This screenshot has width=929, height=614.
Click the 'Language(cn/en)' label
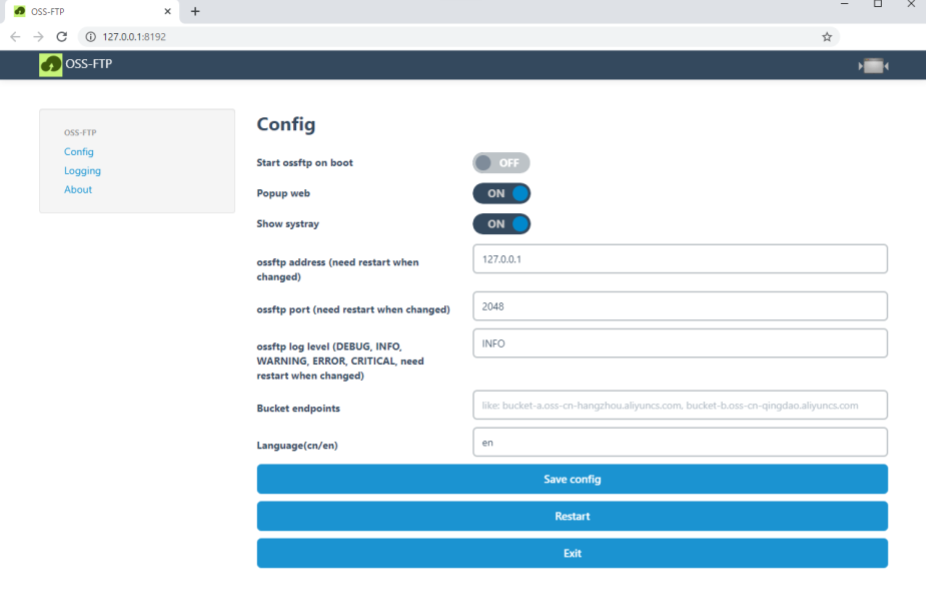click(x=297, y=446)
